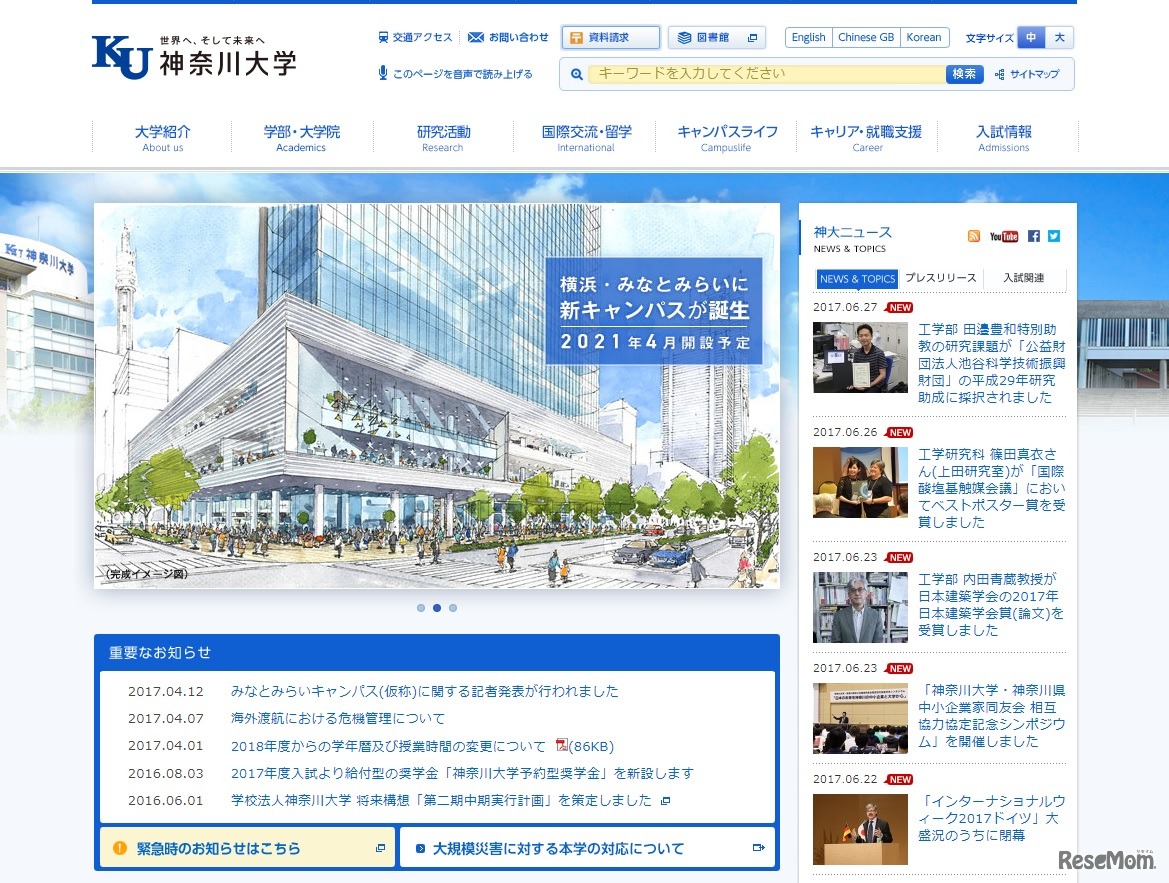
Task: Open the YouTube channel icon
Action: [1003, 236]
